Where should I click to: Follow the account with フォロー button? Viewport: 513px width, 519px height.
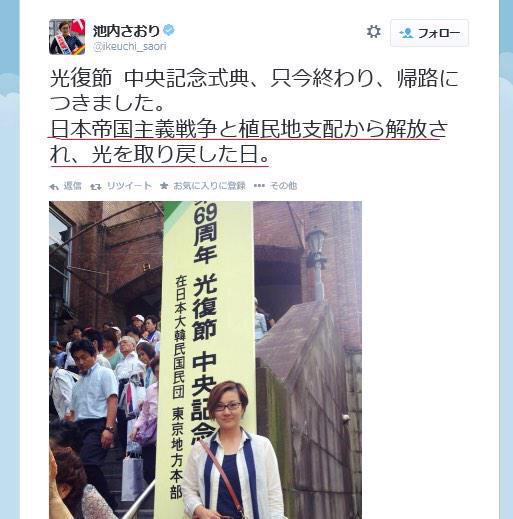[429, 33]
